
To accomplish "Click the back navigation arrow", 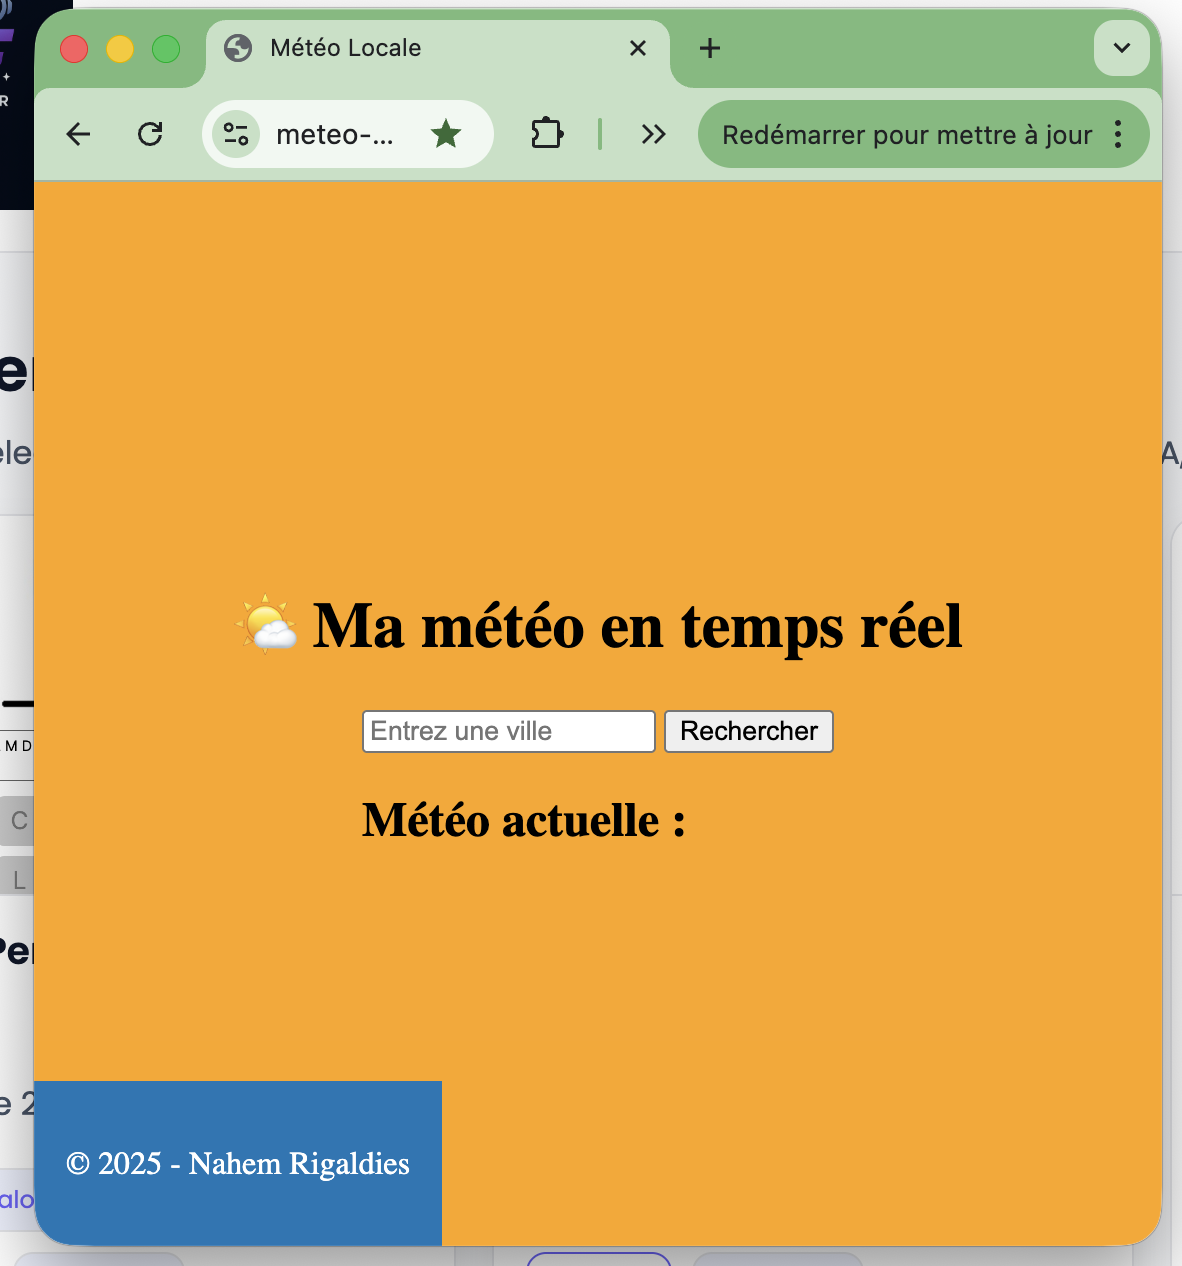I will point(77,134).
